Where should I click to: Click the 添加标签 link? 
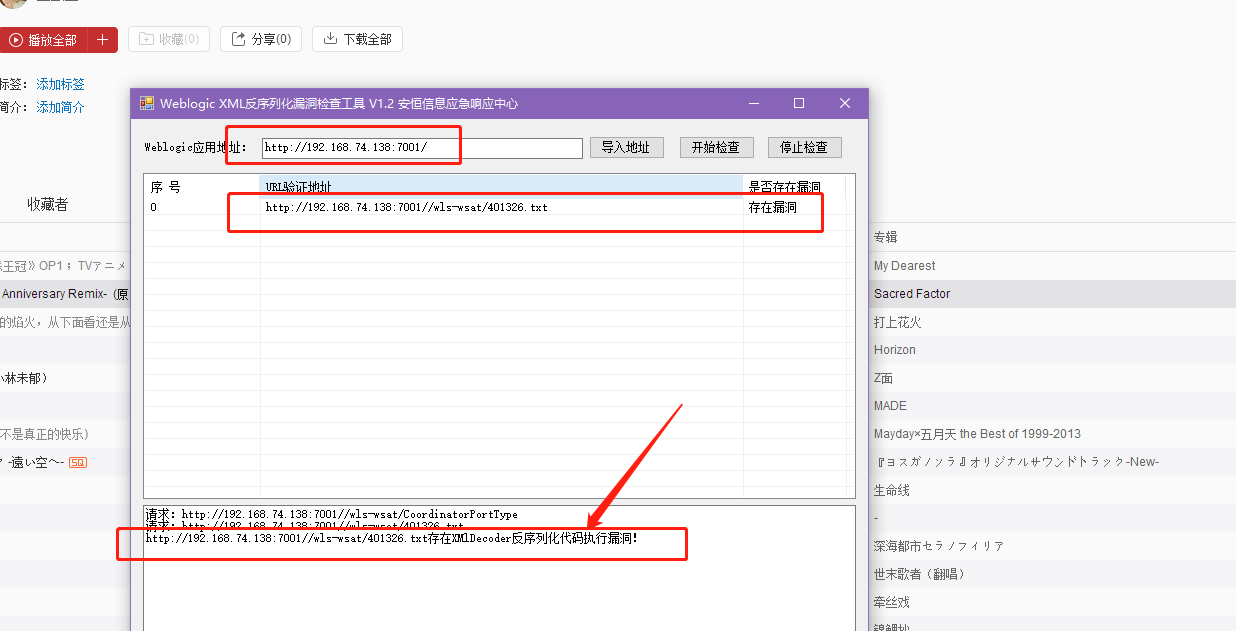(61, 85)
